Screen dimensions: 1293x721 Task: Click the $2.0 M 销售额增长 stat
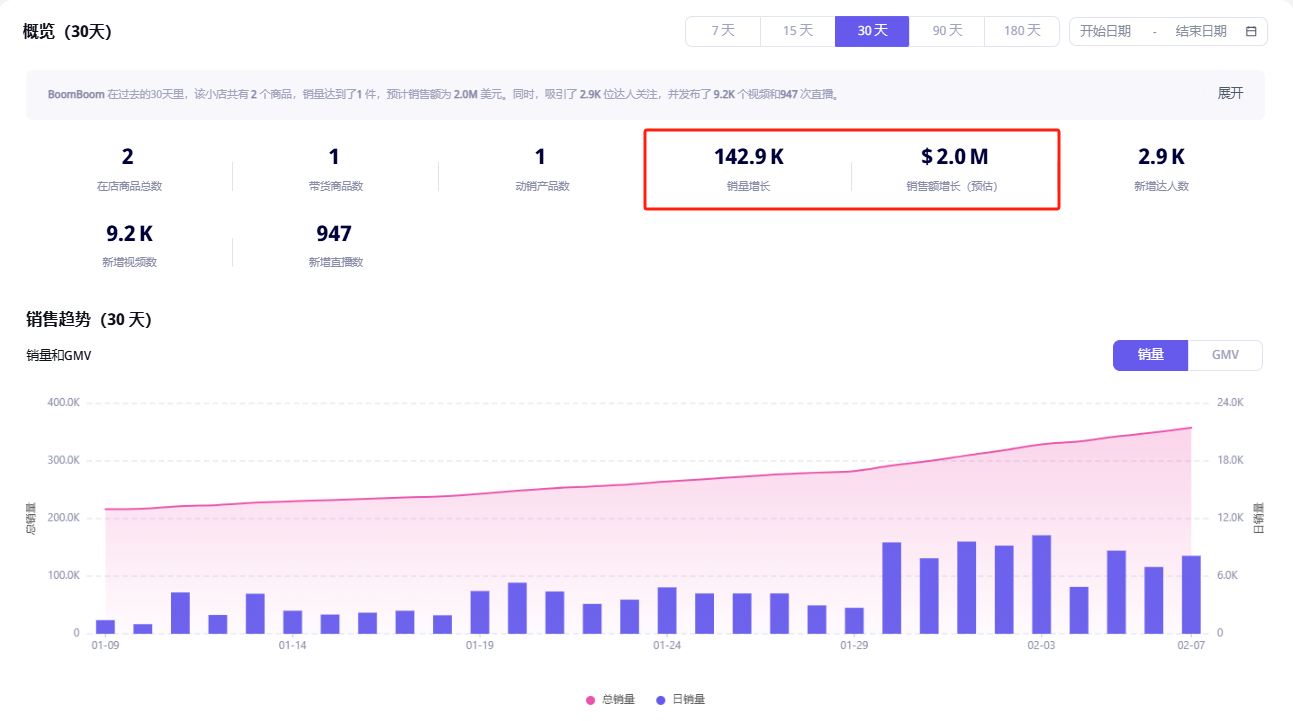(954, 168)
